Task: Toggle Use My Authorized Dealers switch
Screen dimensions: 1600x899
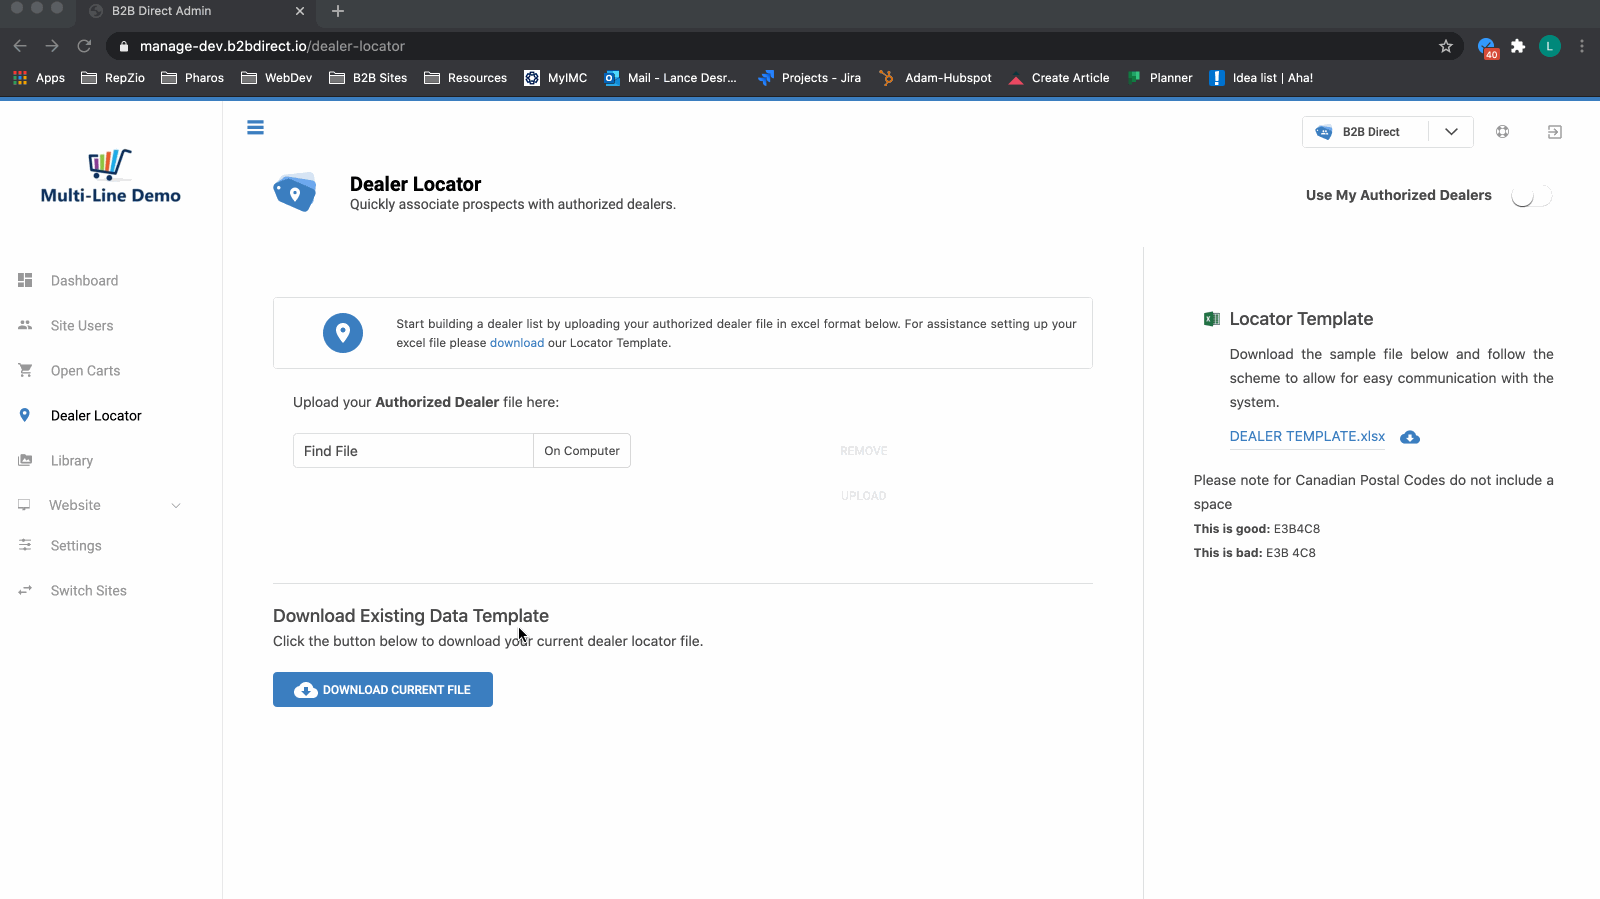Action: 1531,196
